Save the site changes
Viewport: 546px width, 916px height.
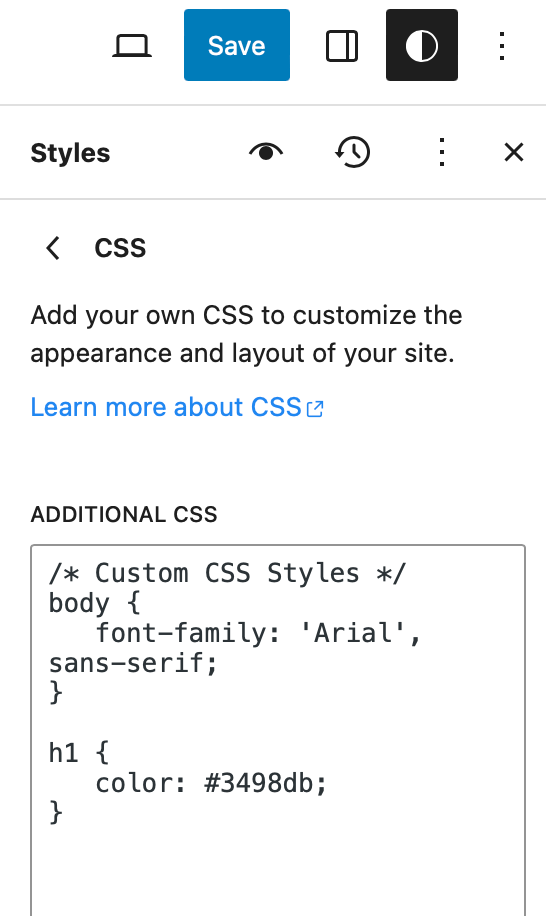coord(237,45)
